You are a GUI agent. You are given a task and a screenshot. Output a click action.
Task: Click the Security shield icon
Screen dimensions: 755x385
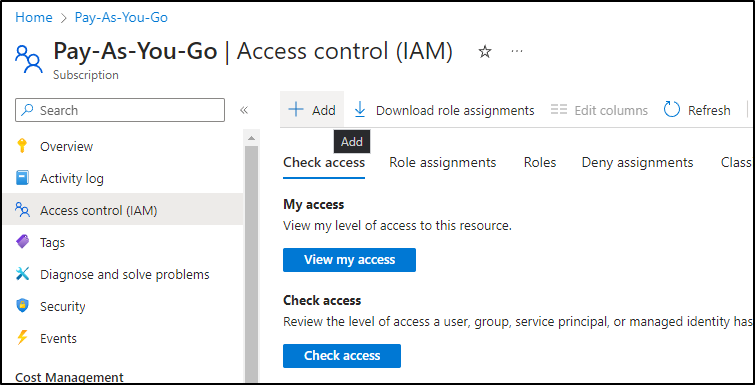22,306
